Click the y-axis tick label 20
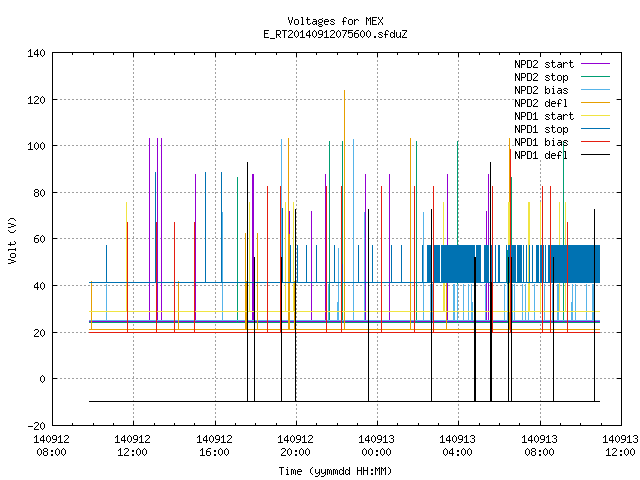The image size is (640, 480). [x=39, y=333]
